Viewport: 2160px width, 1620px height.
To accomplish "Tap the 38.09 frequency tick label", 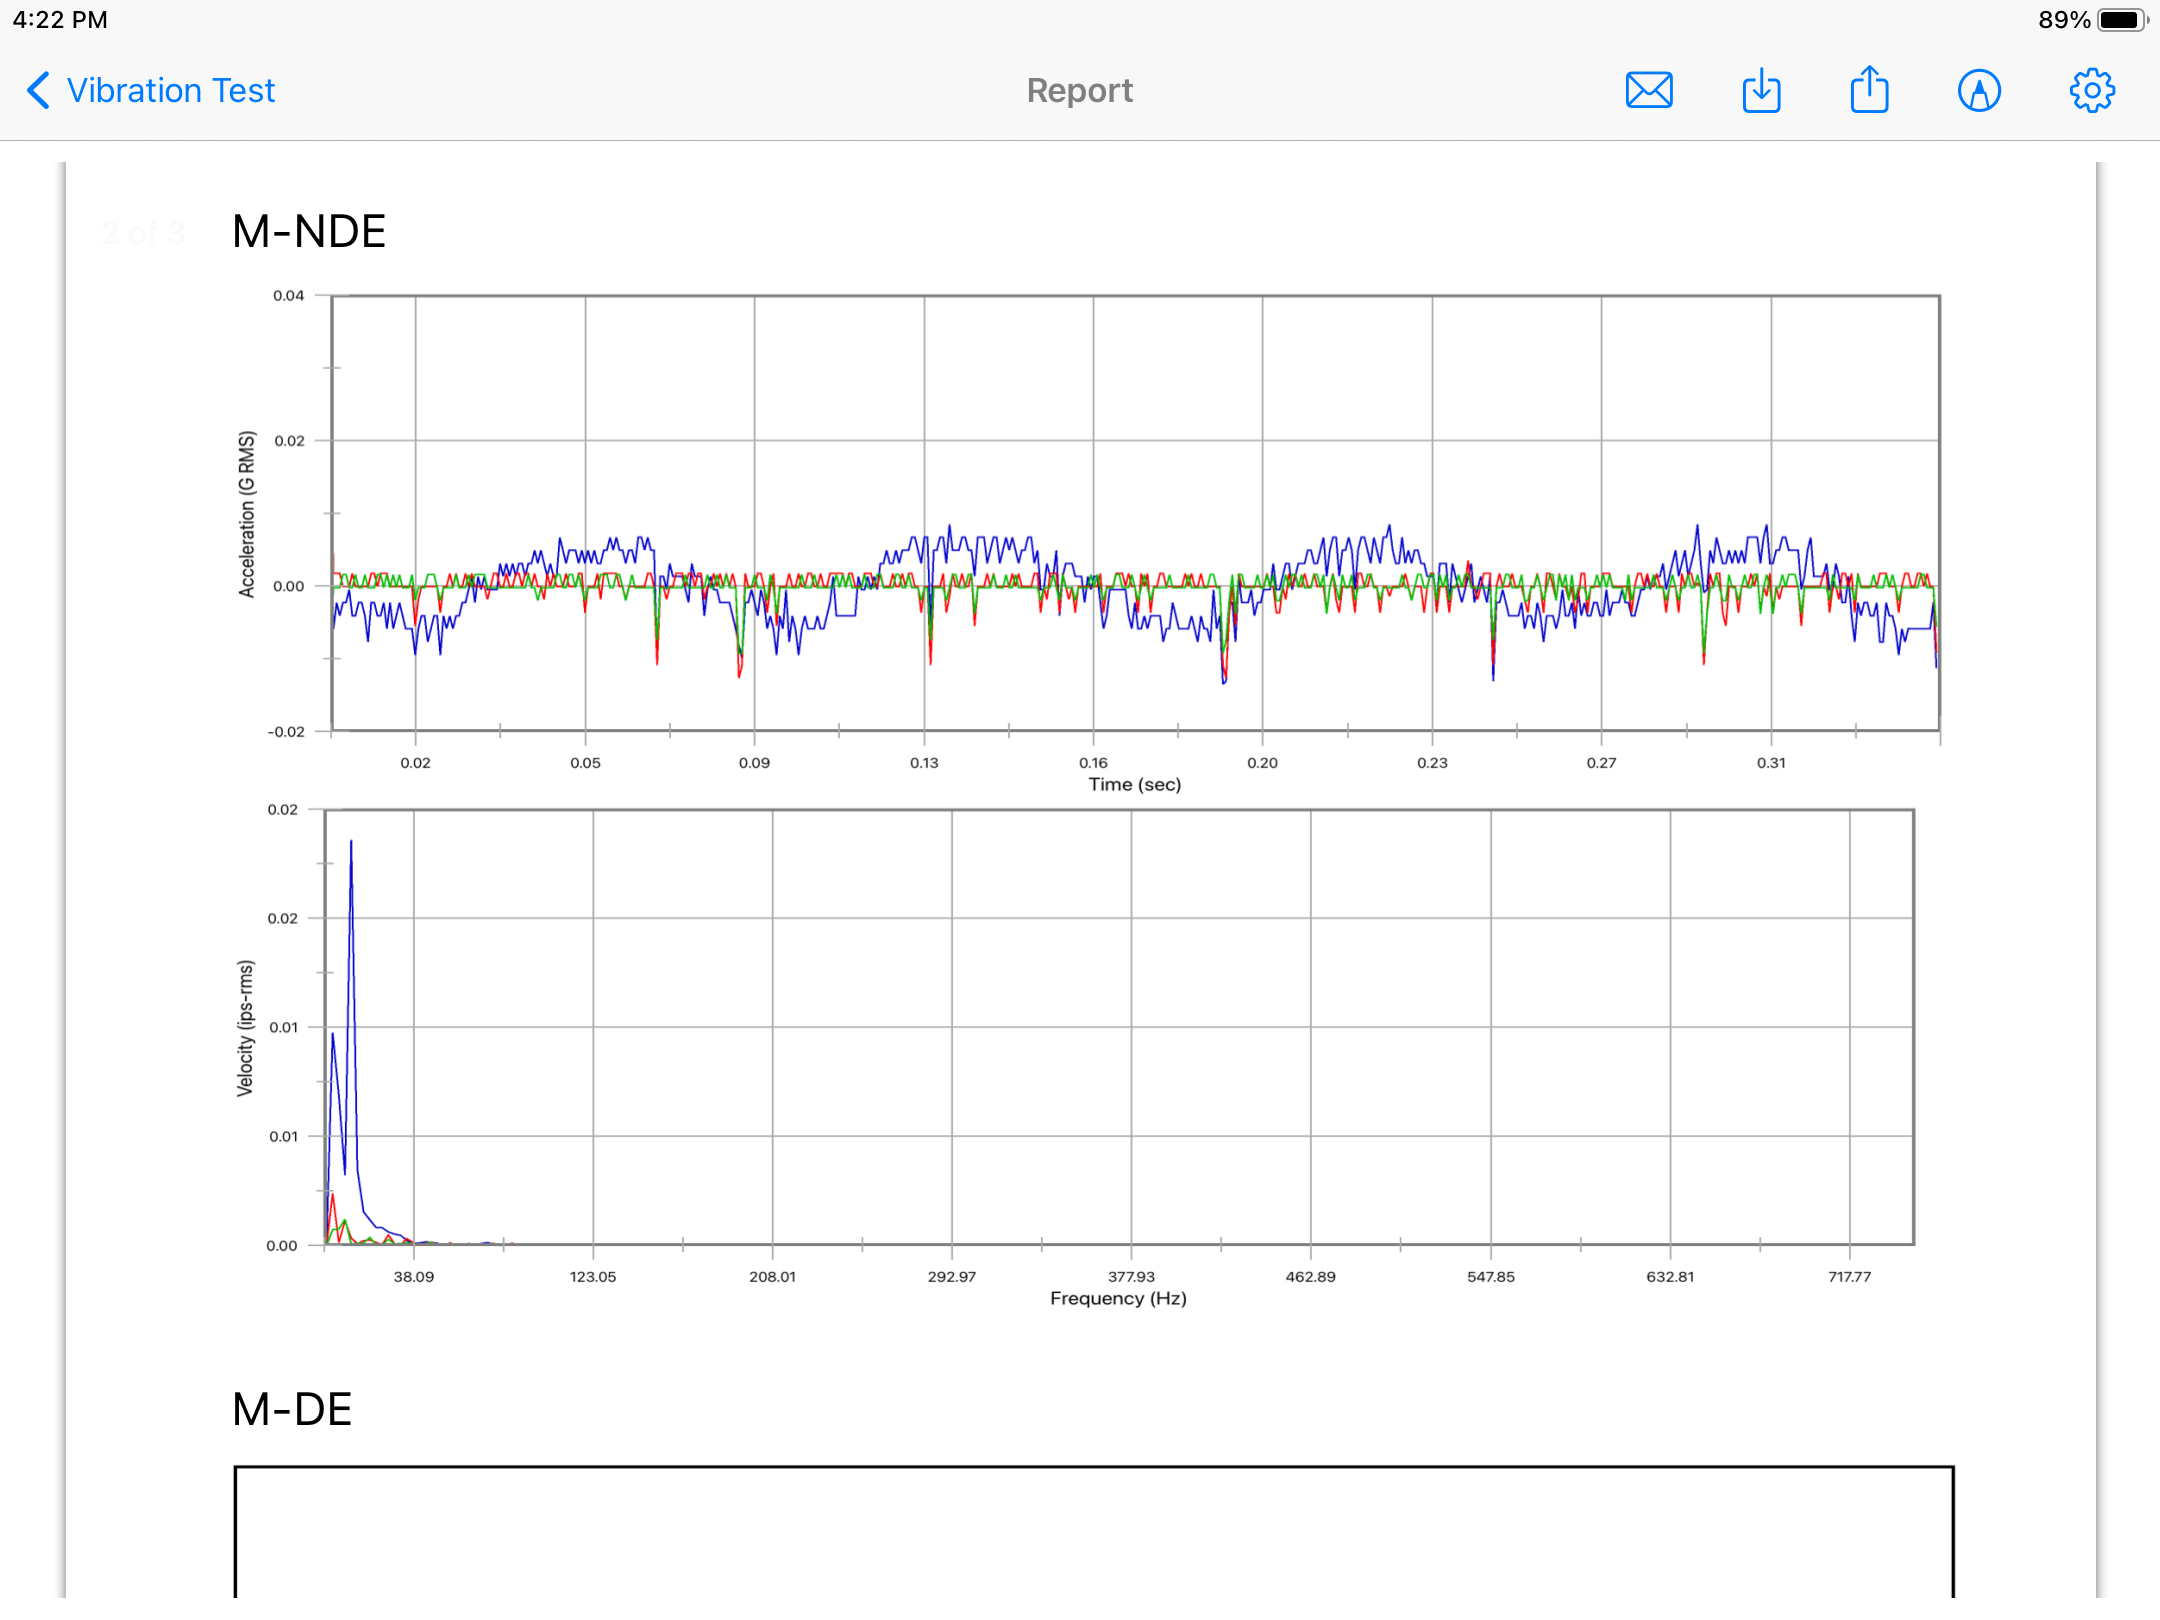I will coord(414,1276).
